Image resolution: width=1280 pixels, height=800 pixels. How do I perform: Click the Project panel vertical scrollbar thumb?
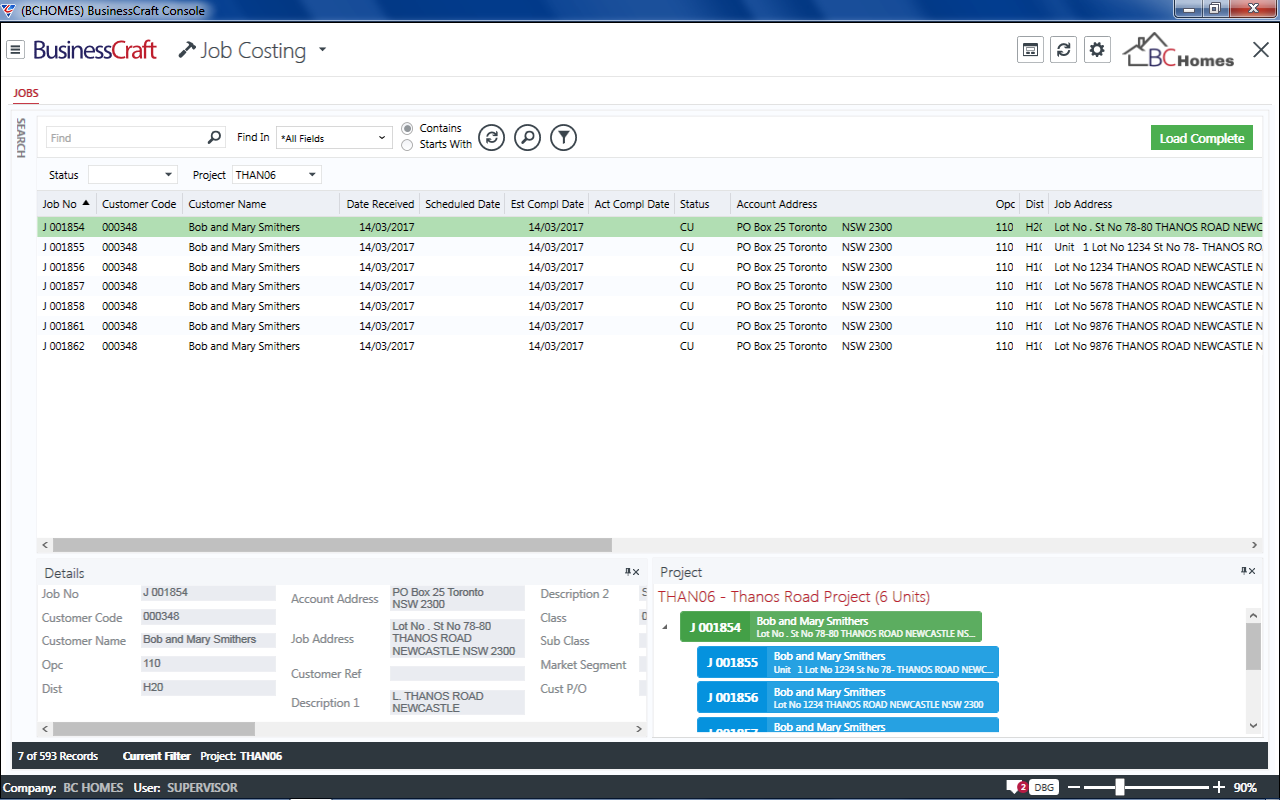point(1253,646)
